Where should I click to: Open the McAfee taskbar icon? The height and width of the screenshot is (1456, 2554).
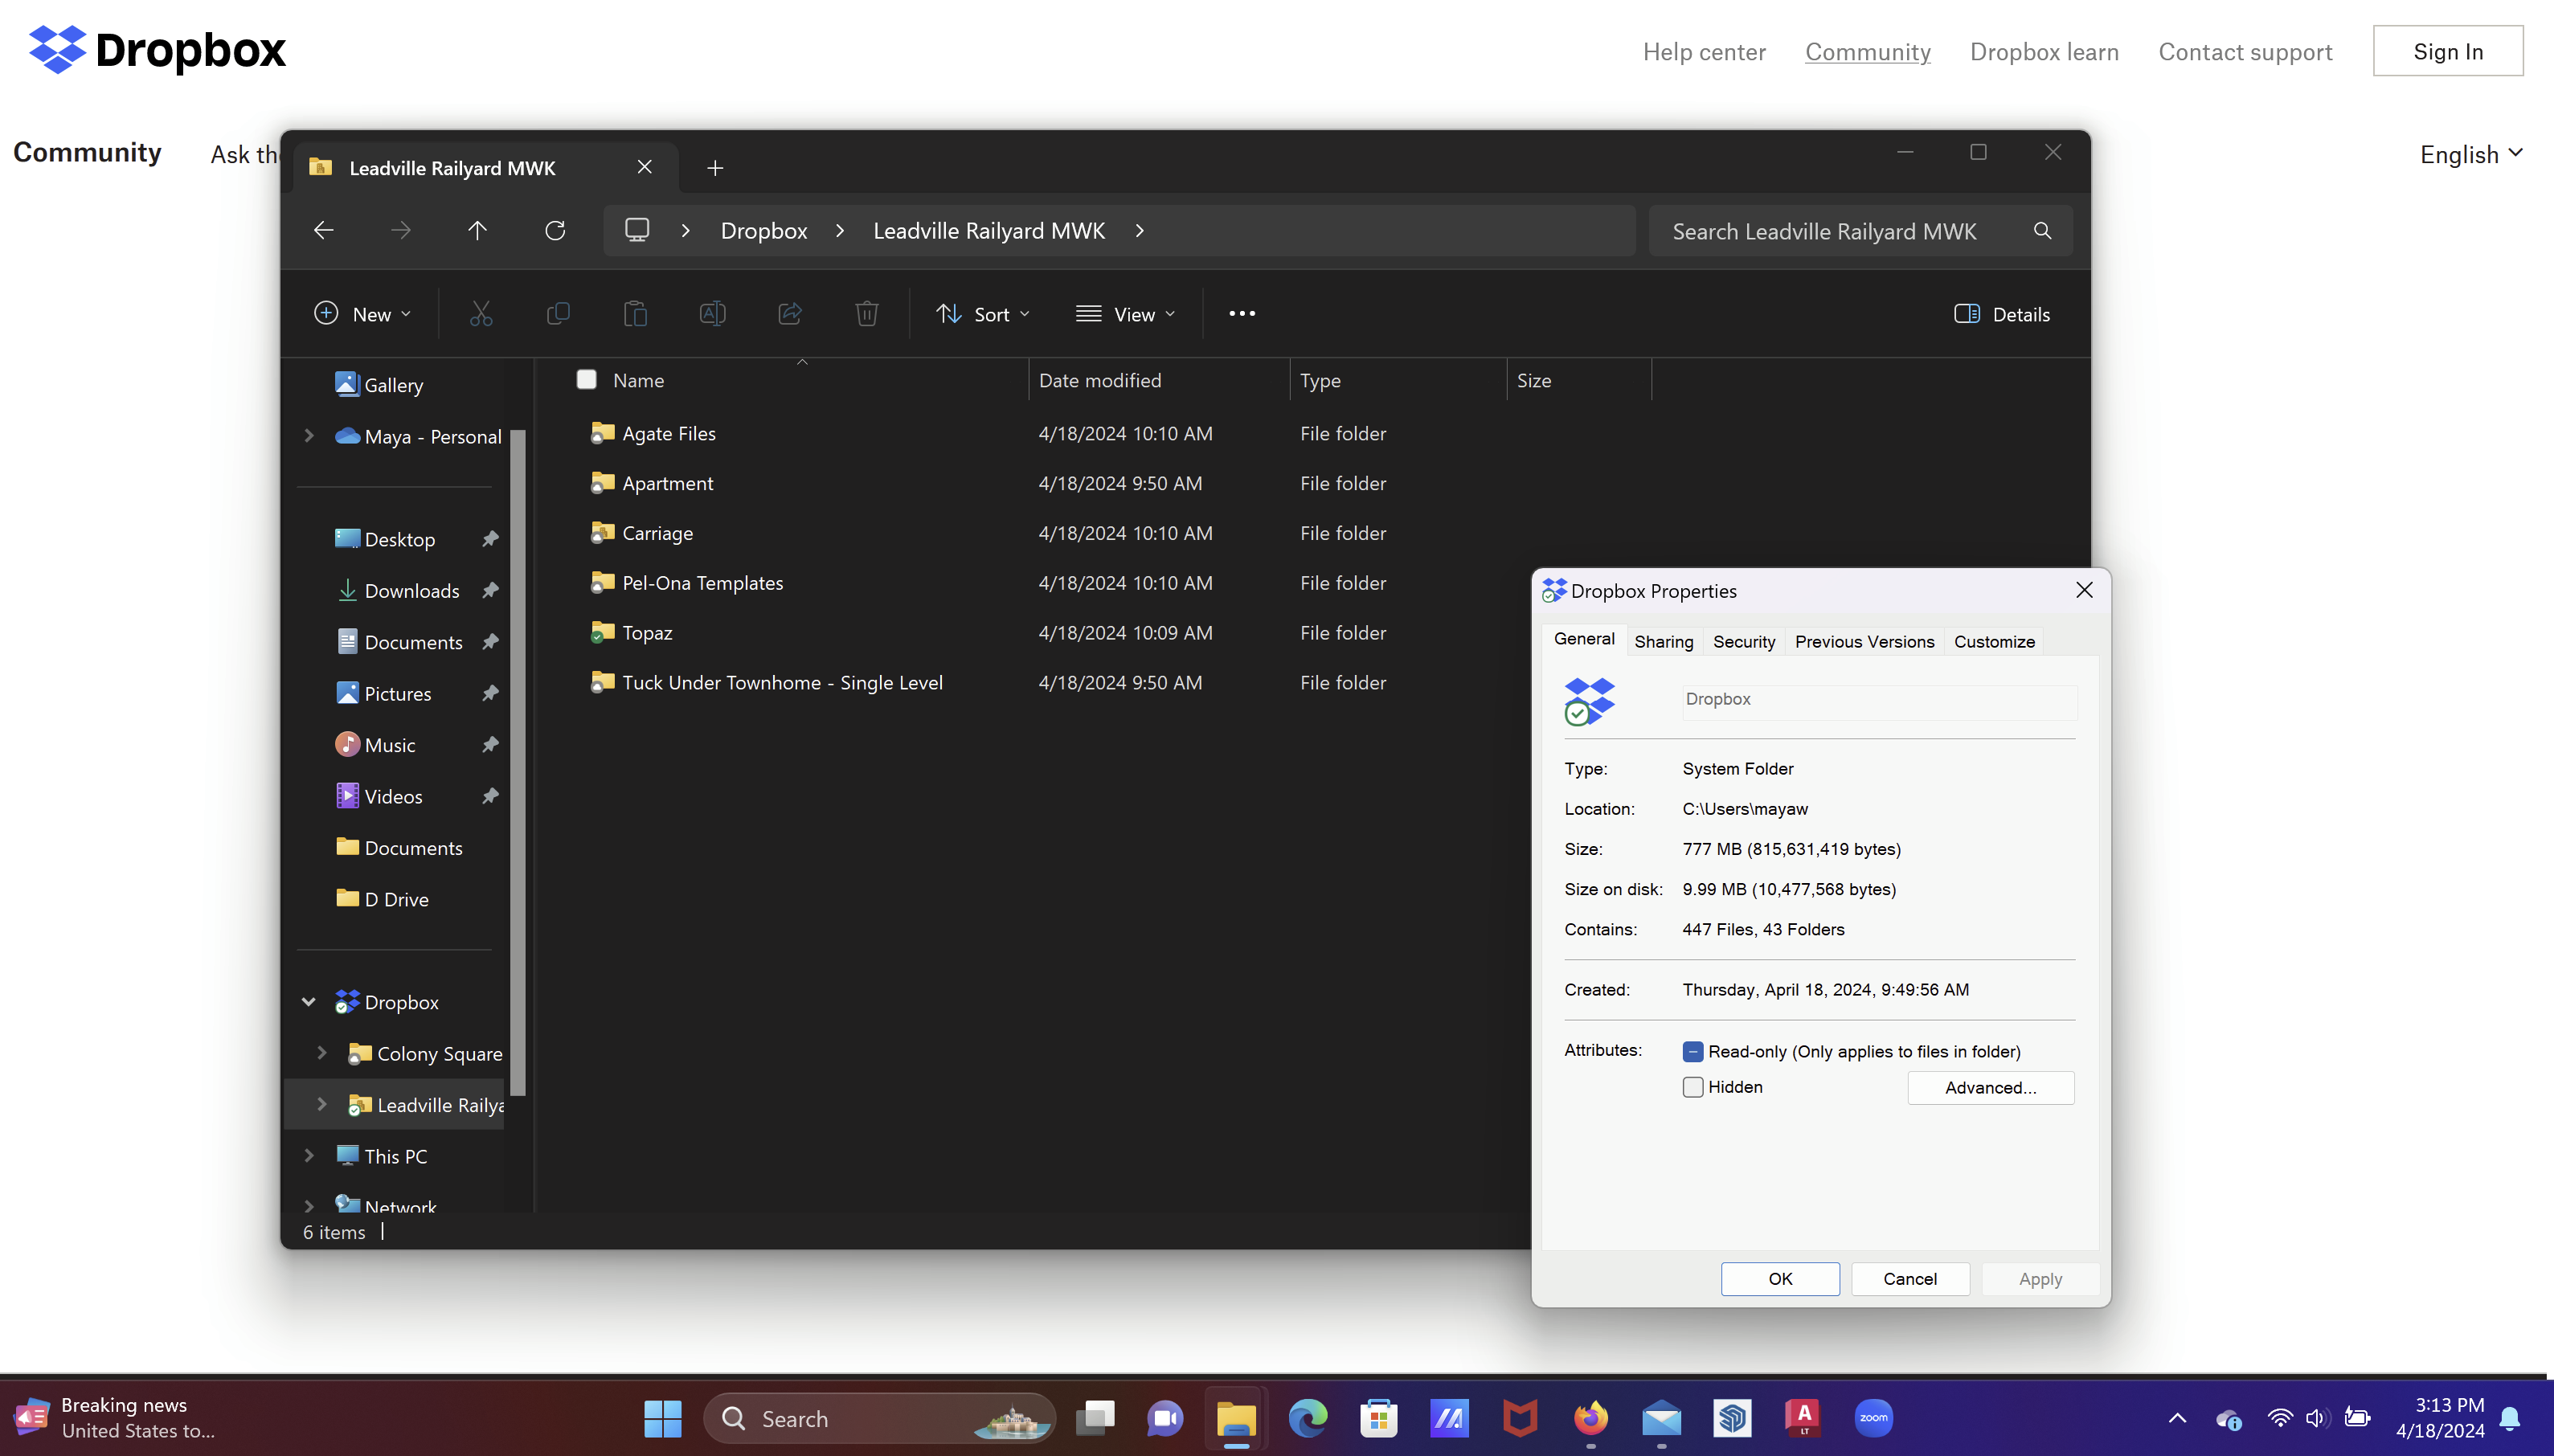pyautogui.click(x=1520, y=1418)
